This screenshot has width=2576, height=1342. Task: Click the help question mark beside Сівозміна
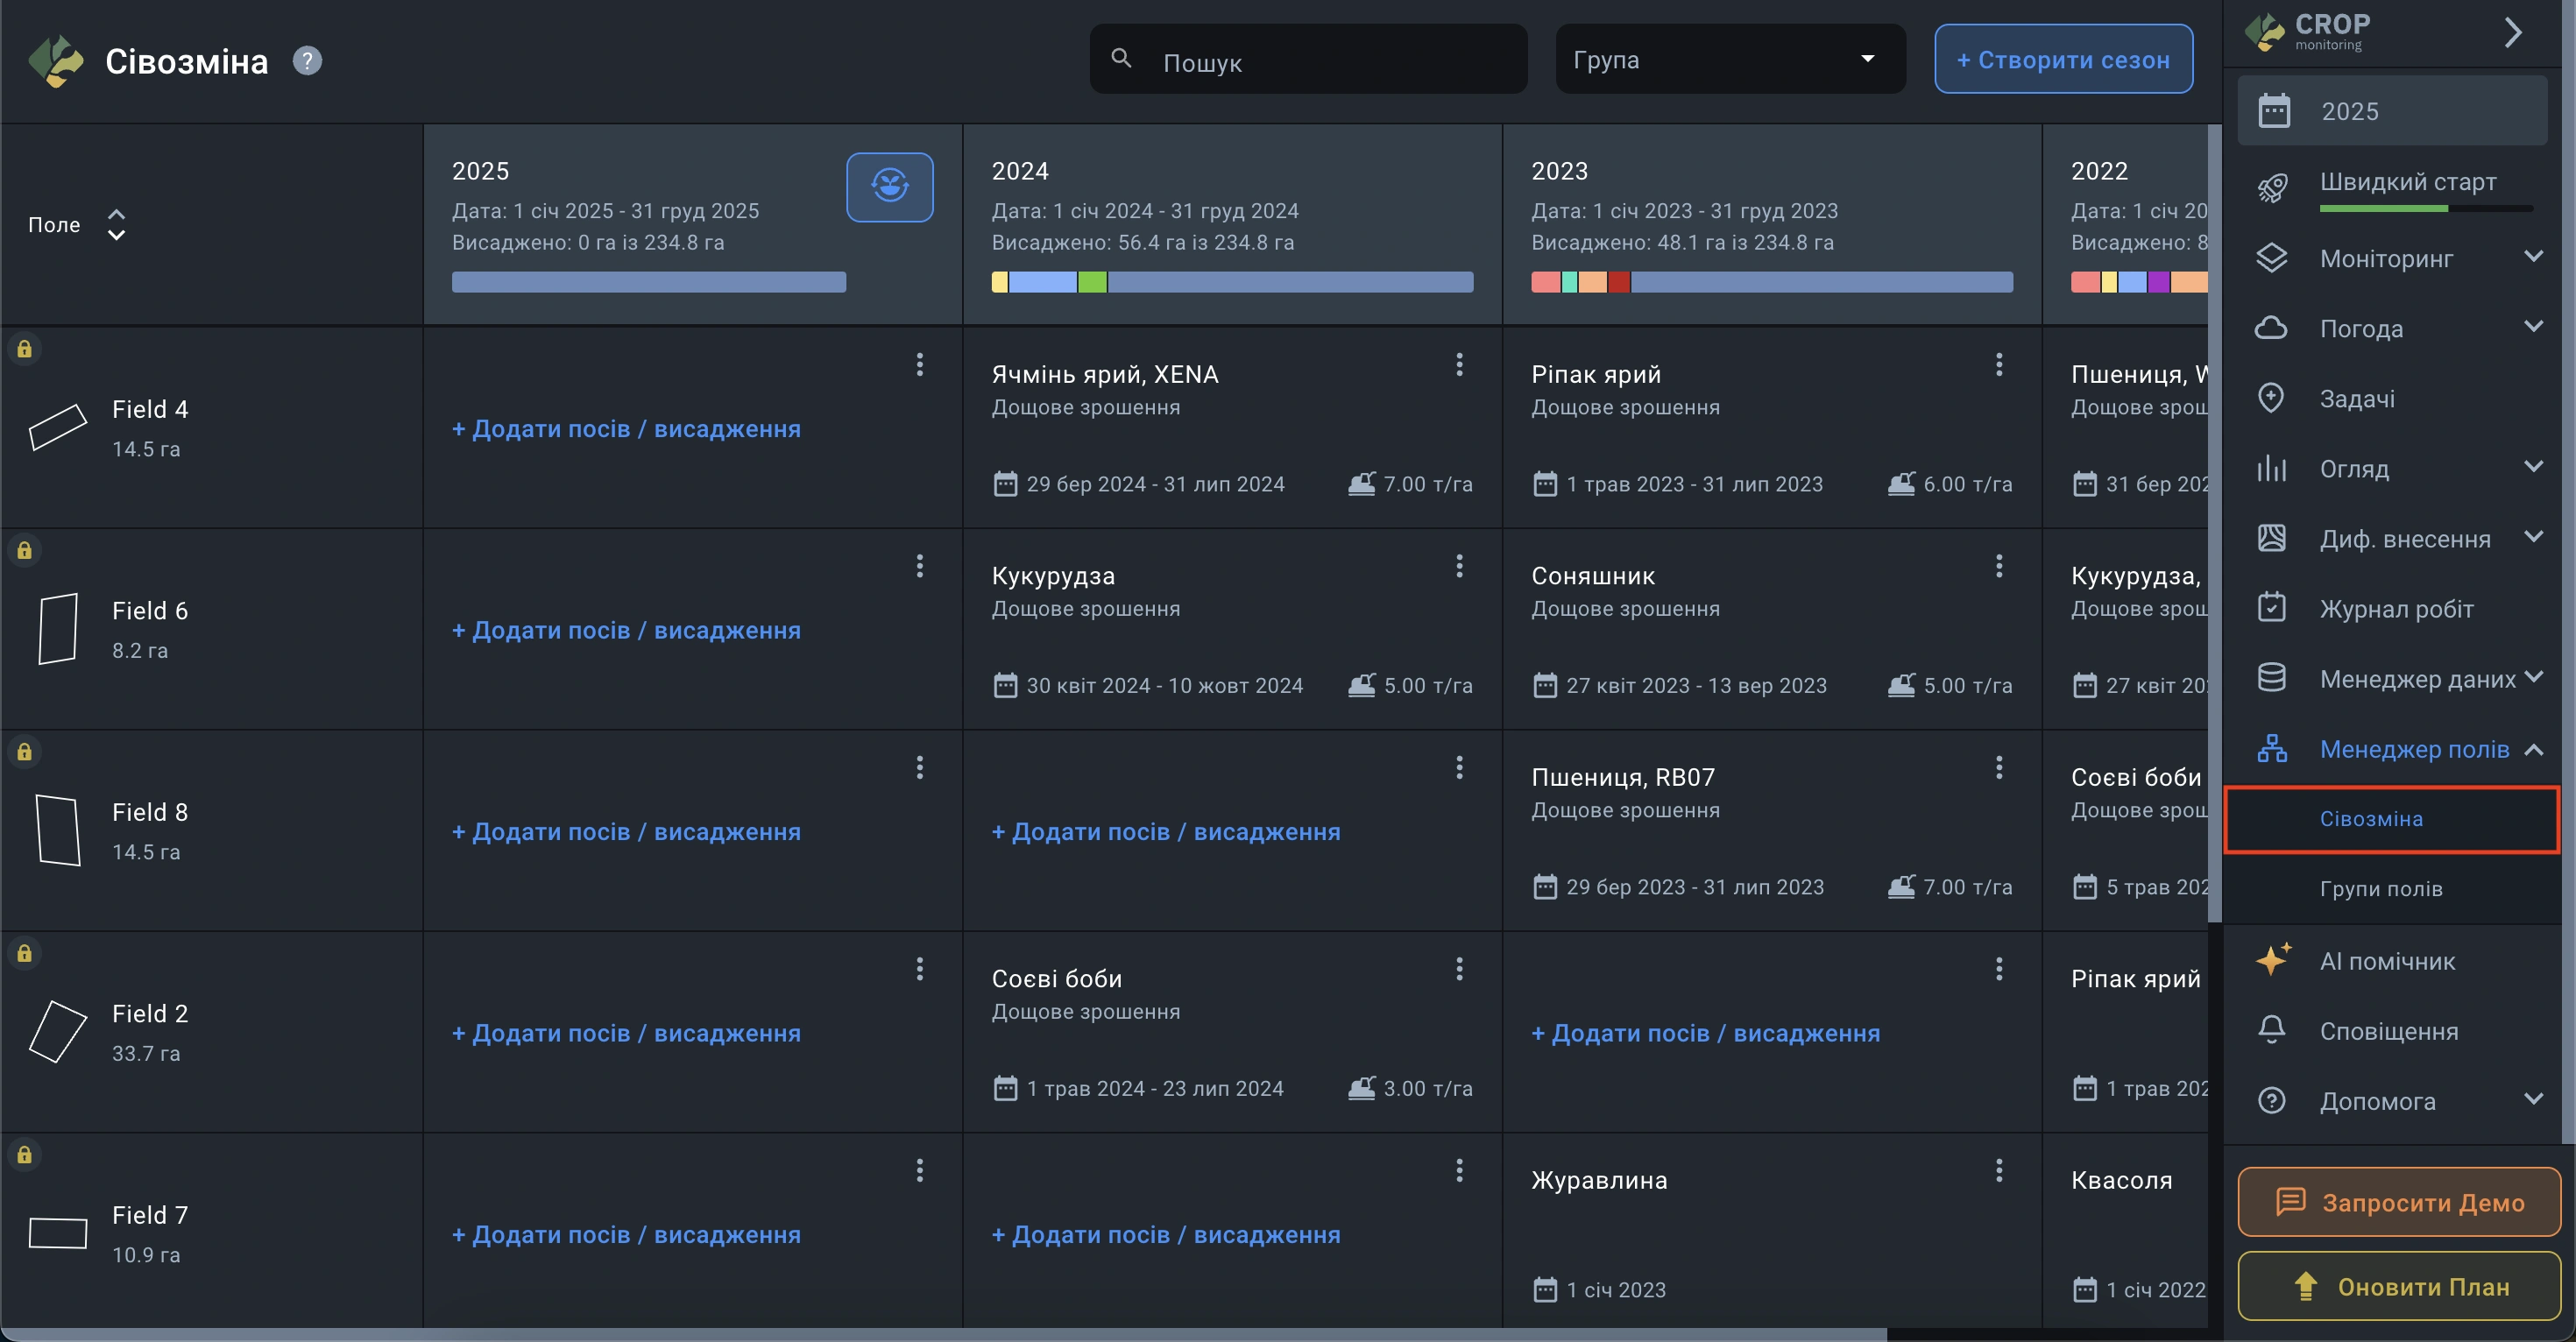tap(307, 61)
